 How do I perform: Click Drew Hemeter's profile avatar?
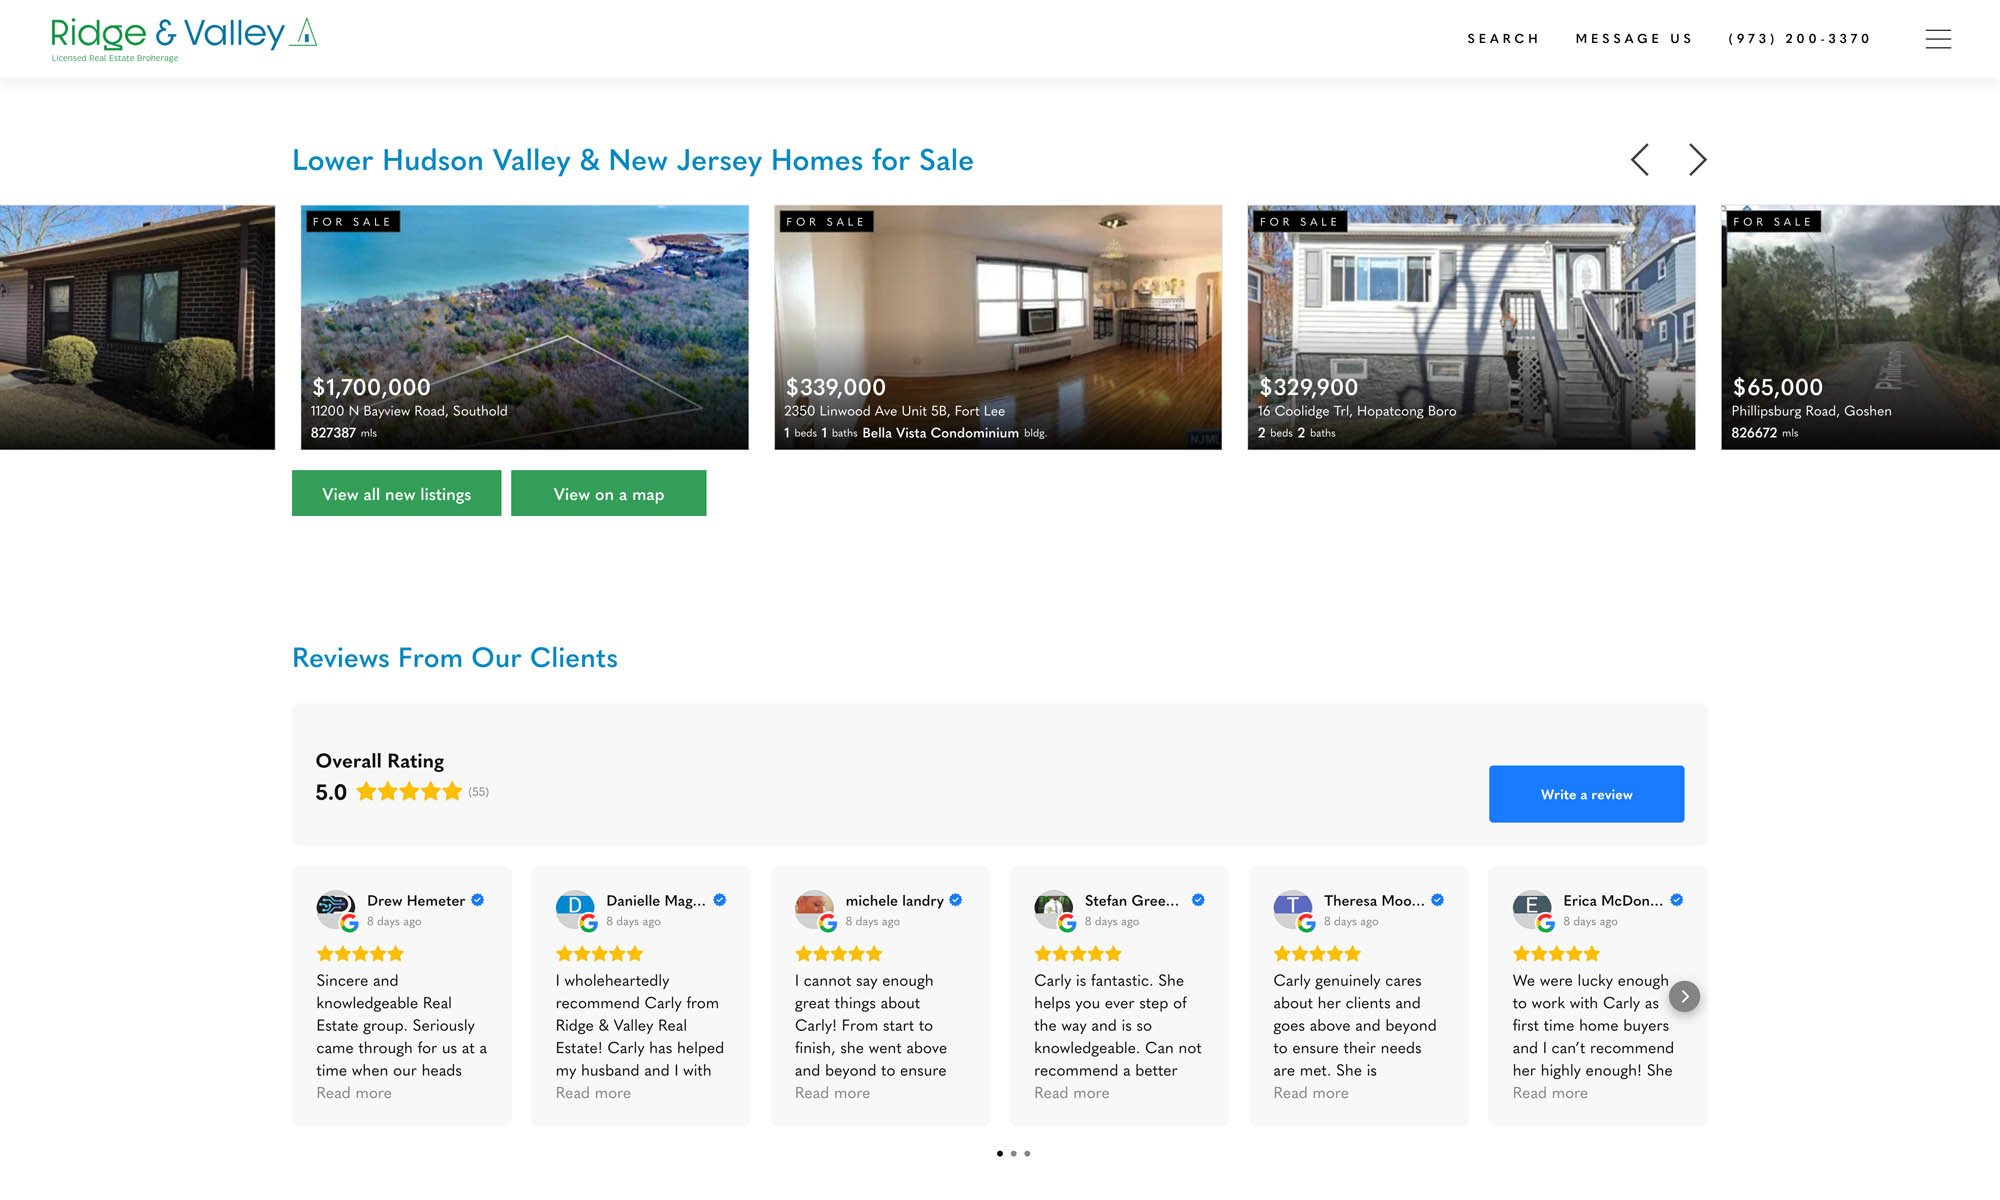[336, 909]
